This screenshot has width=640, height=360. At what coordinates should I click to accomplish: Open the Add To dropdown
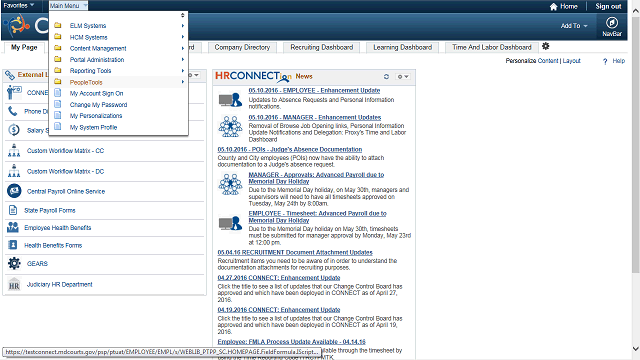point(573,26)
